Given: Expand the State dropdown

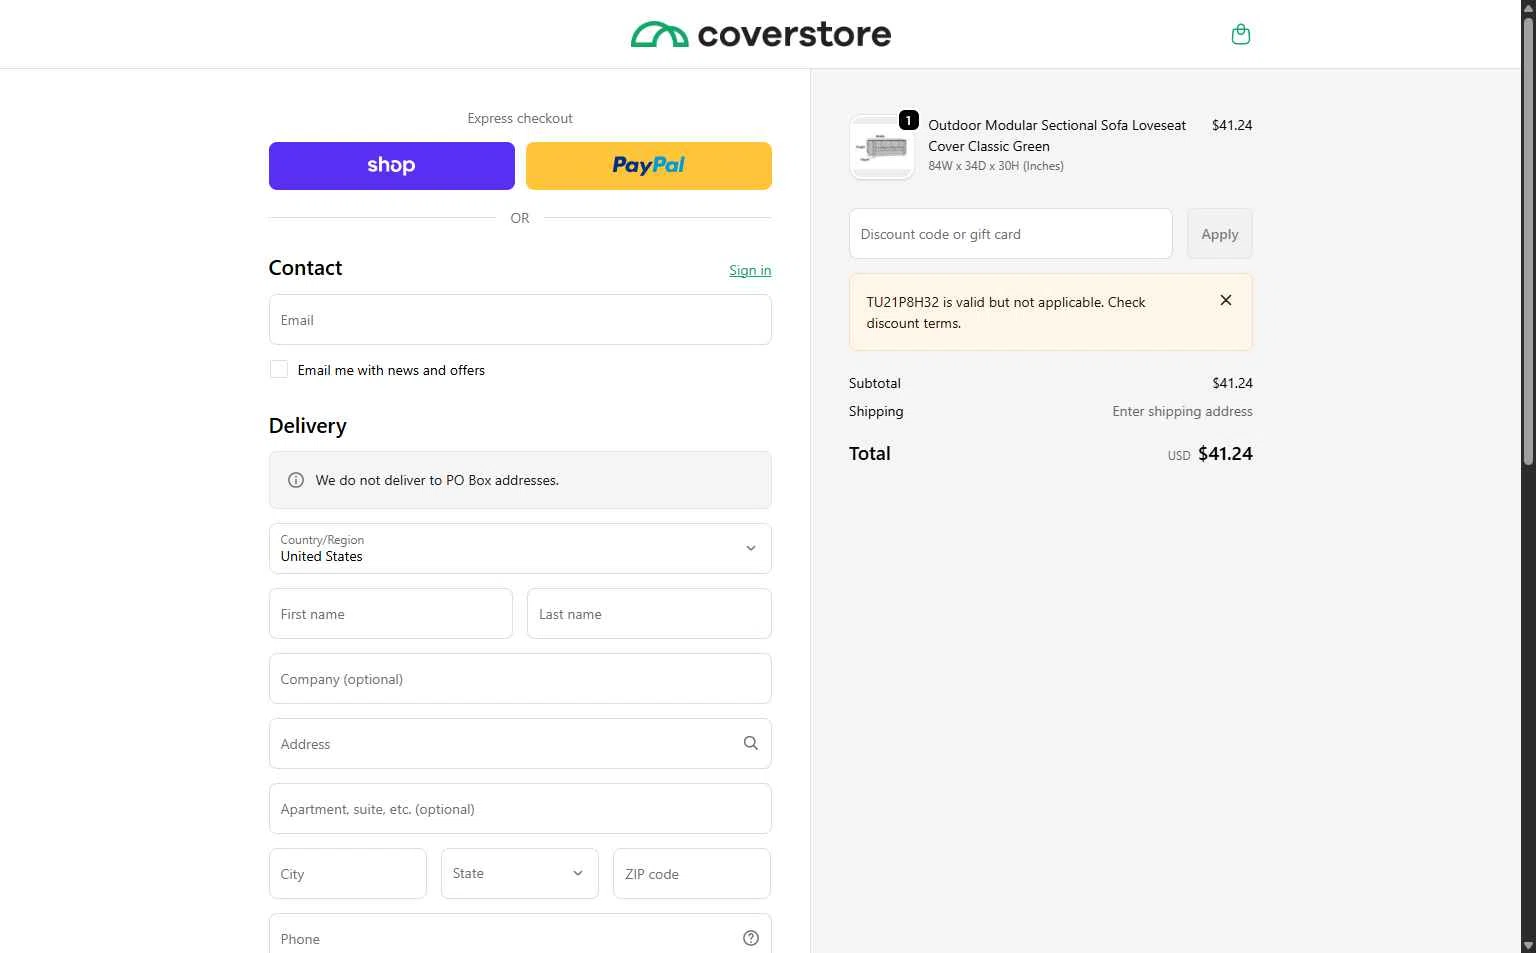Looking at the screenshot, I should click(x=520, y=873).
